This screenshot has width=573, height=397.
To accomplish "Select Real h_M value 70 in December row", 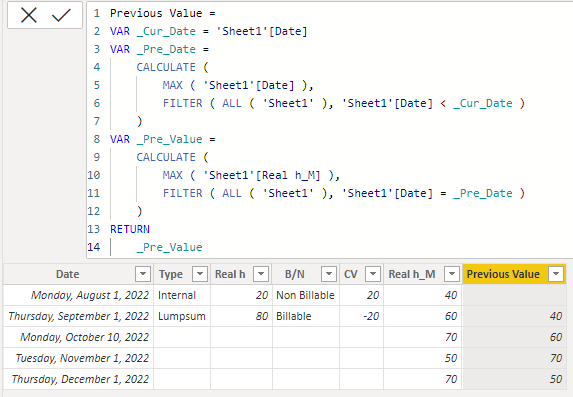I will coord(423,379).
